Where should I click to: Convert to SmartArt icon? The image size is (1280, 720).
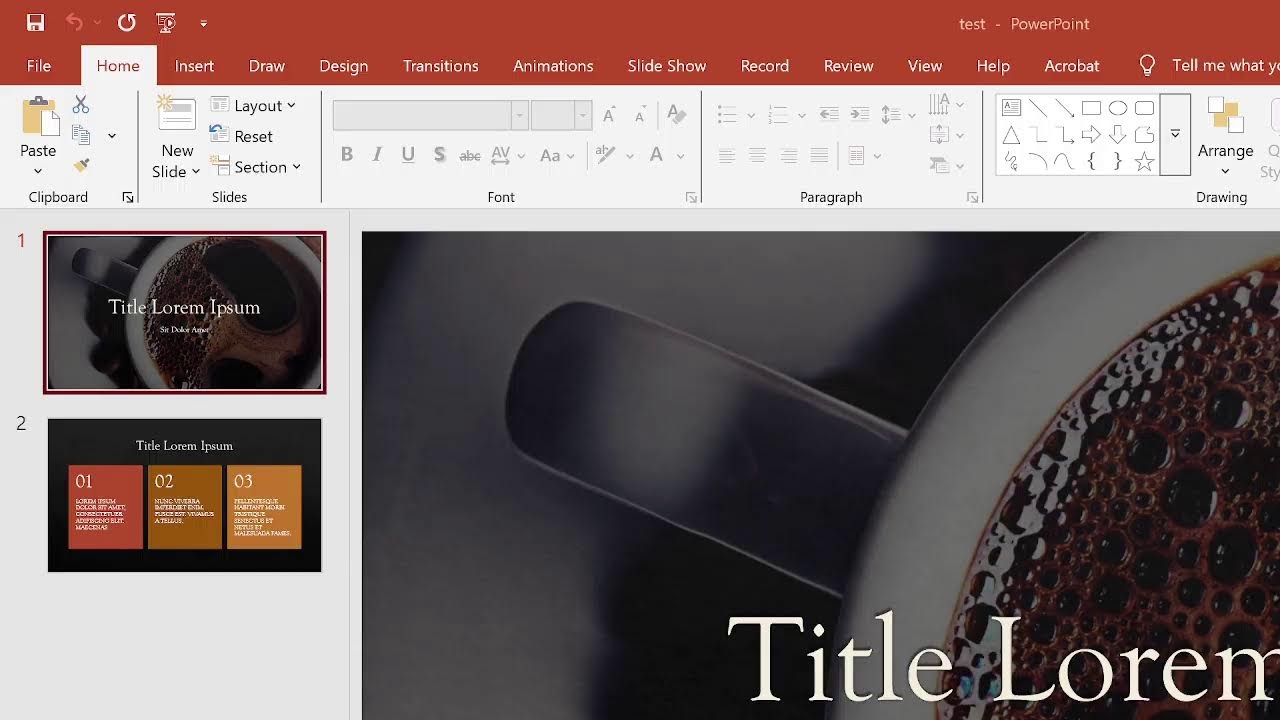click(945, 165)
